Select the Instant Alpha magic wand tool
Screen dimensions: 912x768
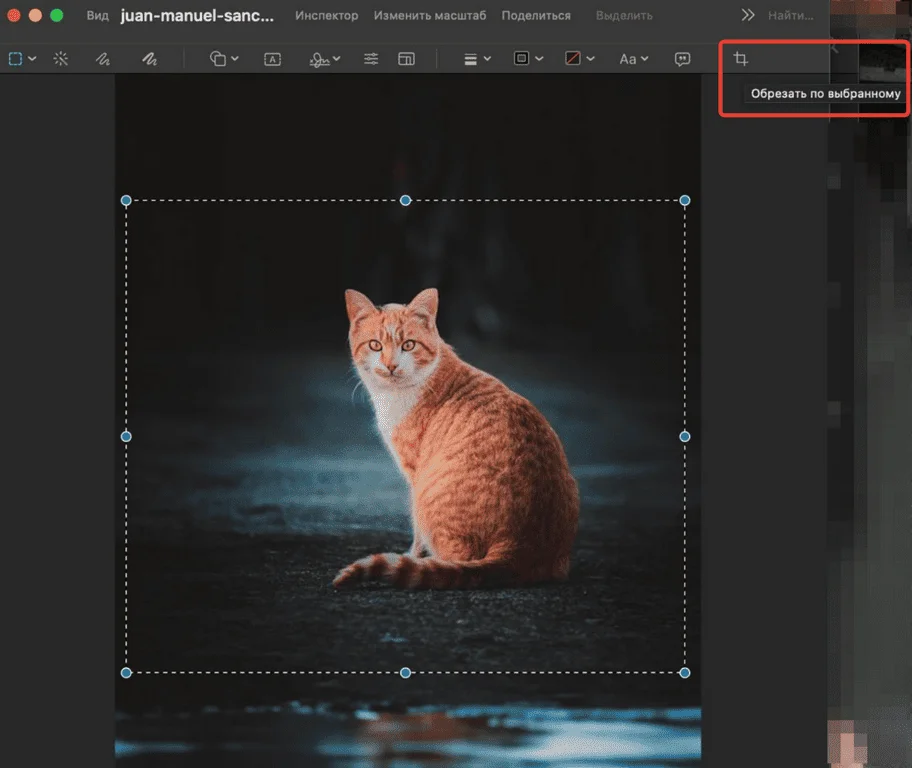click(x=61, y=59)
